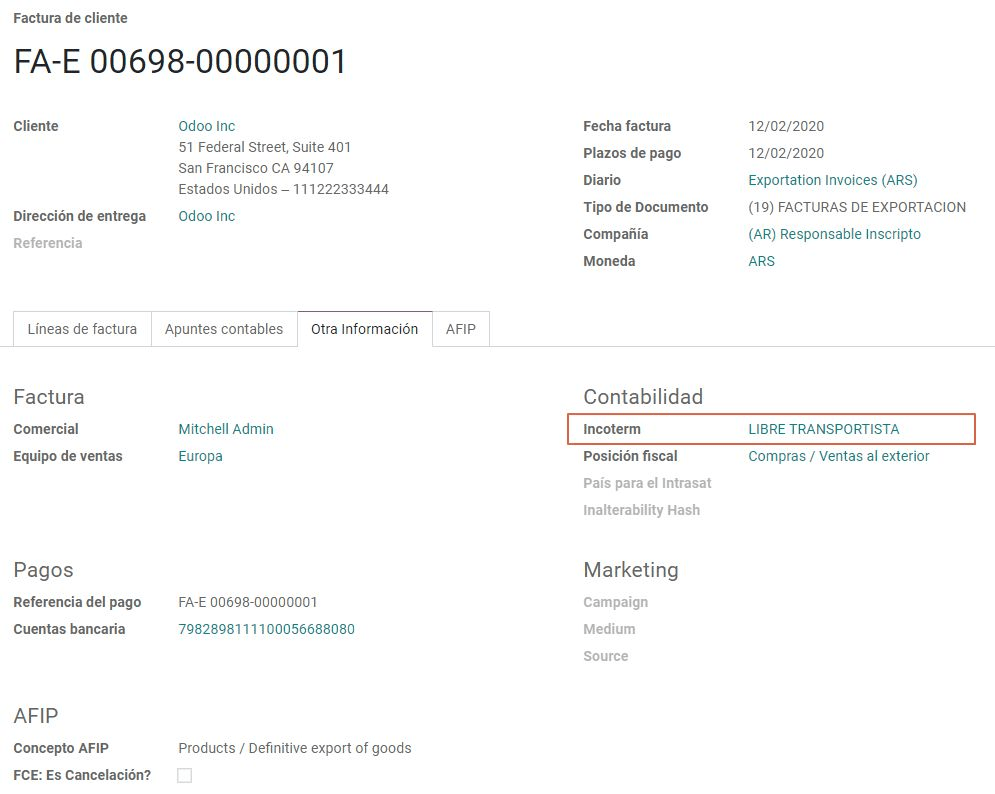
Task: Open the Líneas de factura tab
Action: point(82,329)
